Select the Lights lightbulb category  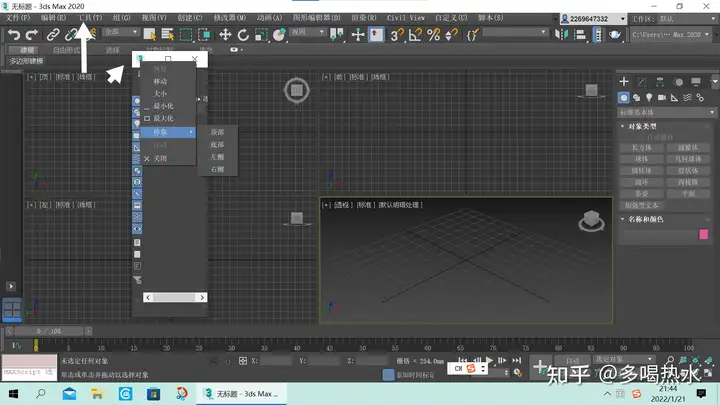pyautogui.click(x=649, y=97)
